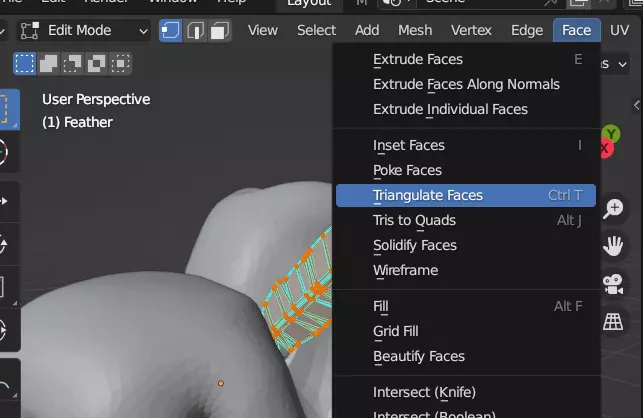Viewport: 643px width, 418px height.
Task: Set selection mode to extend
Action: pos(48,65)
